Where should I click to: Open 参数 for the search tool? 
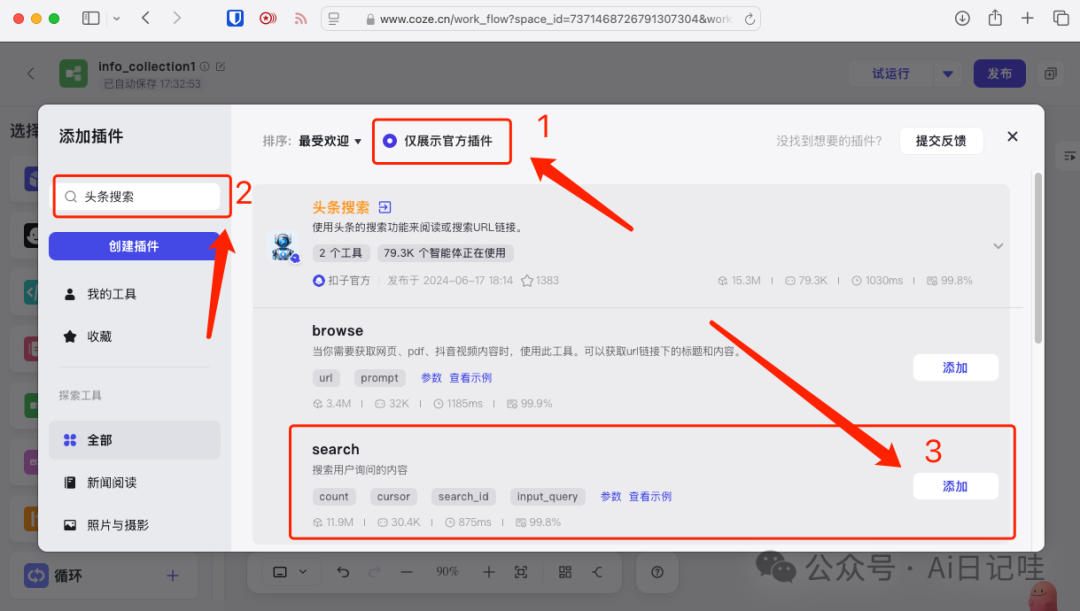pyautogui.click(x=611, y=497)
